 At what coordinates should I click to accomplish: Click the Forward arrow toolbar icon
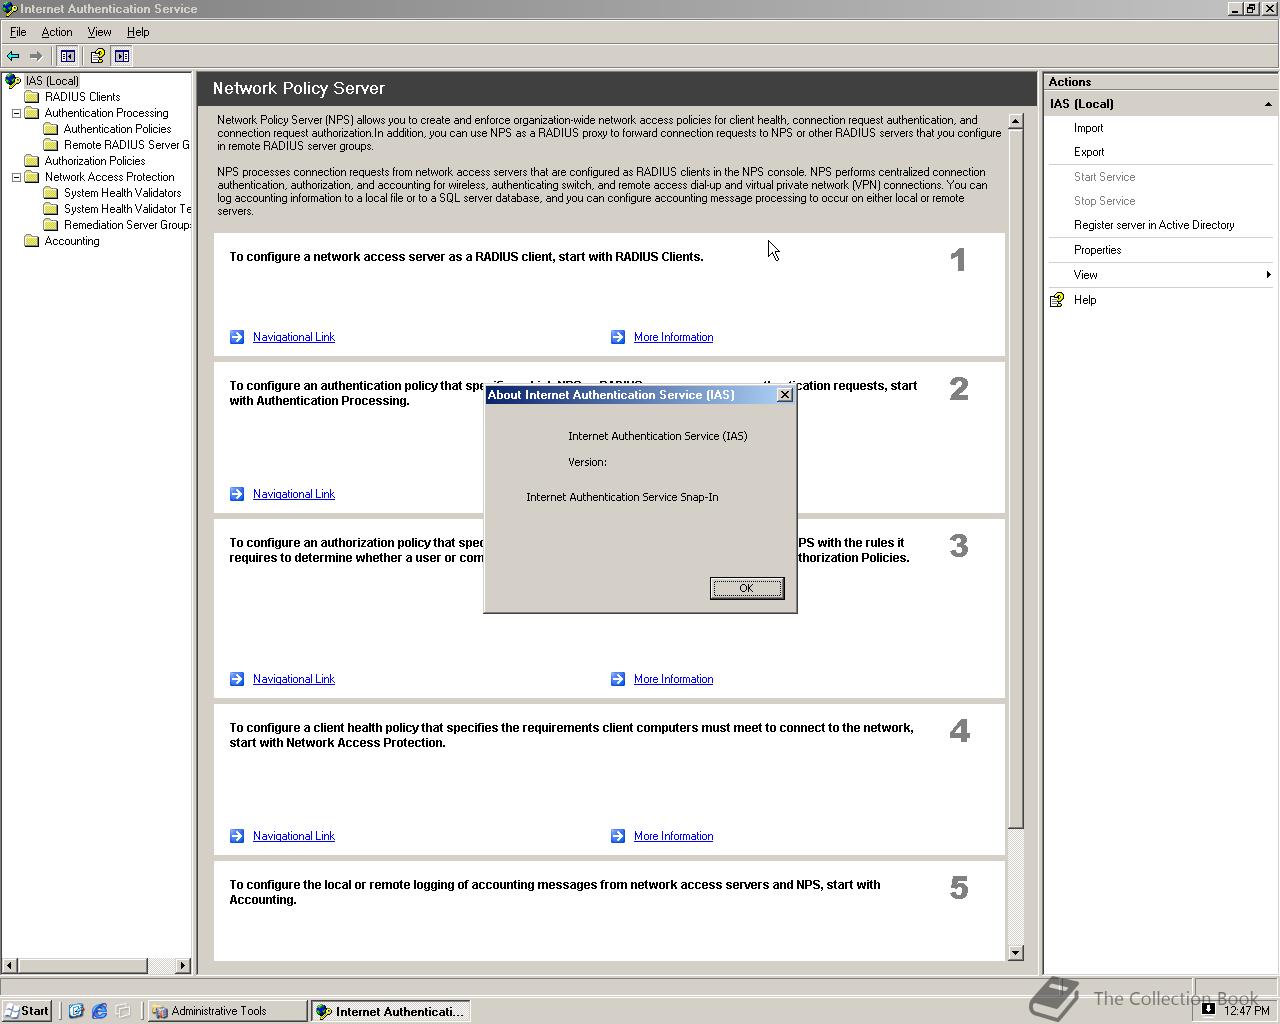pos(36,56)
